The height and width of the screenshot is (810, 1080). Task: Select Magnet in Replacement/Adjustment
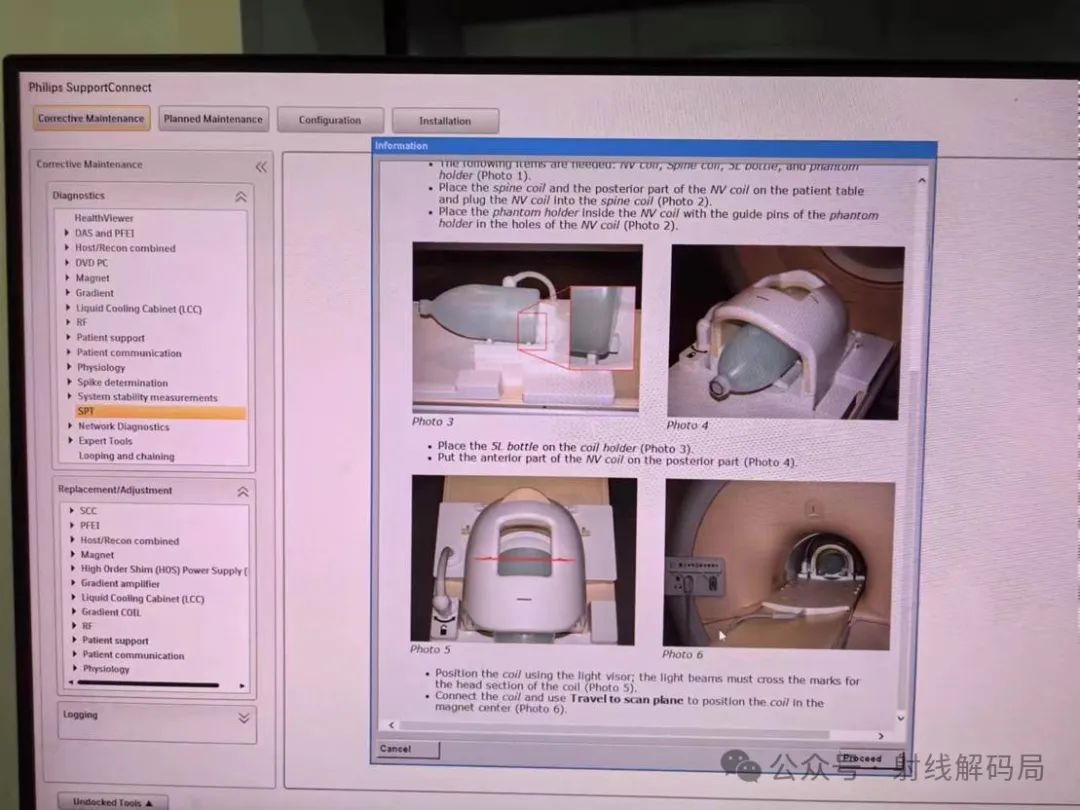97,554
